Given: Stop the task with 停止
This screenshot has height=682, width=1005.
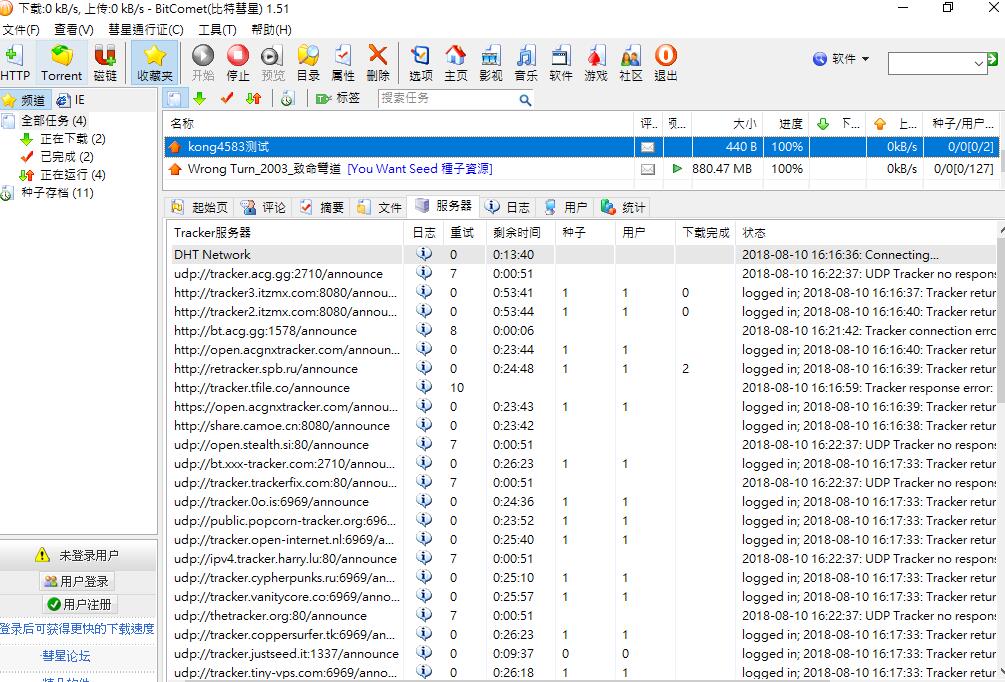Looking at the screenshot, I should (x=238, y=63).
